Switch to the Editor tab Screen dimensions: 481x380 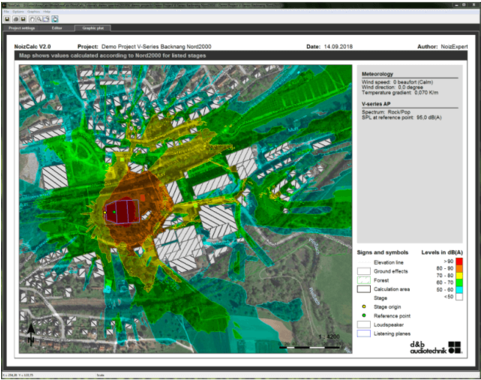57,28
